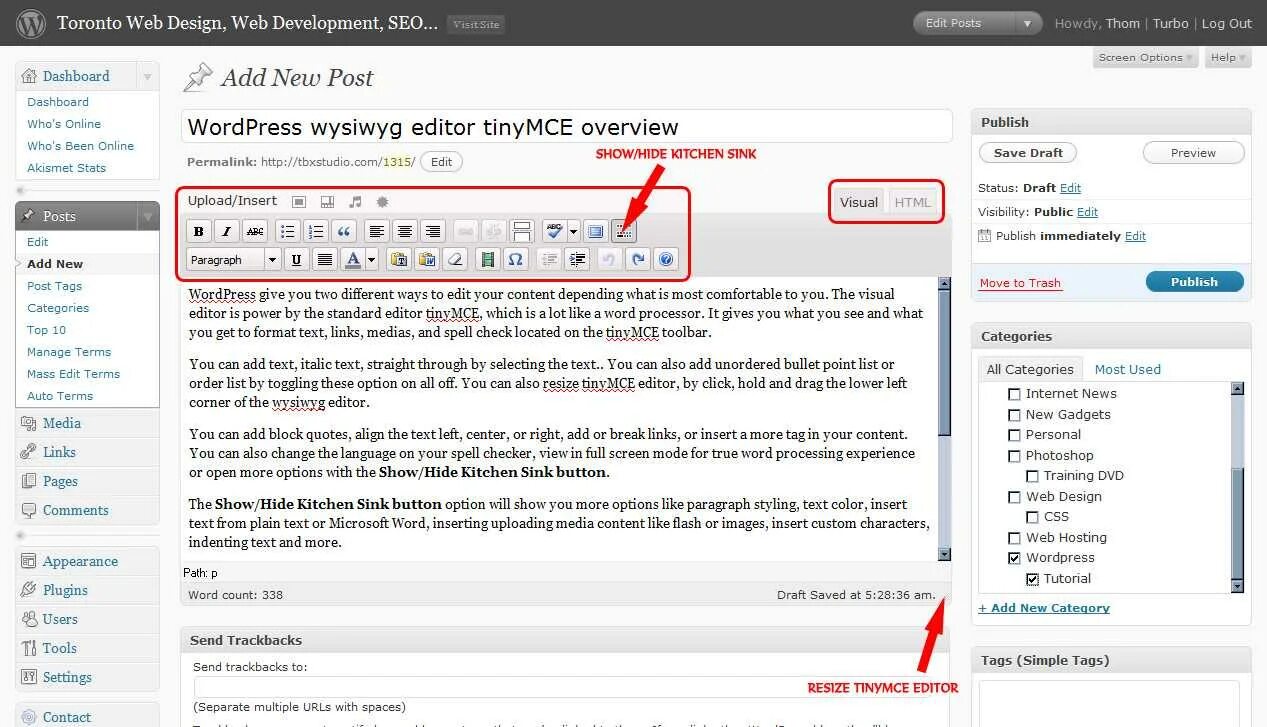Click Show/Hide Kitchen Sink icon
Image resolution: width=1267 pixels, height=727 pixels.
click(624, 231)
